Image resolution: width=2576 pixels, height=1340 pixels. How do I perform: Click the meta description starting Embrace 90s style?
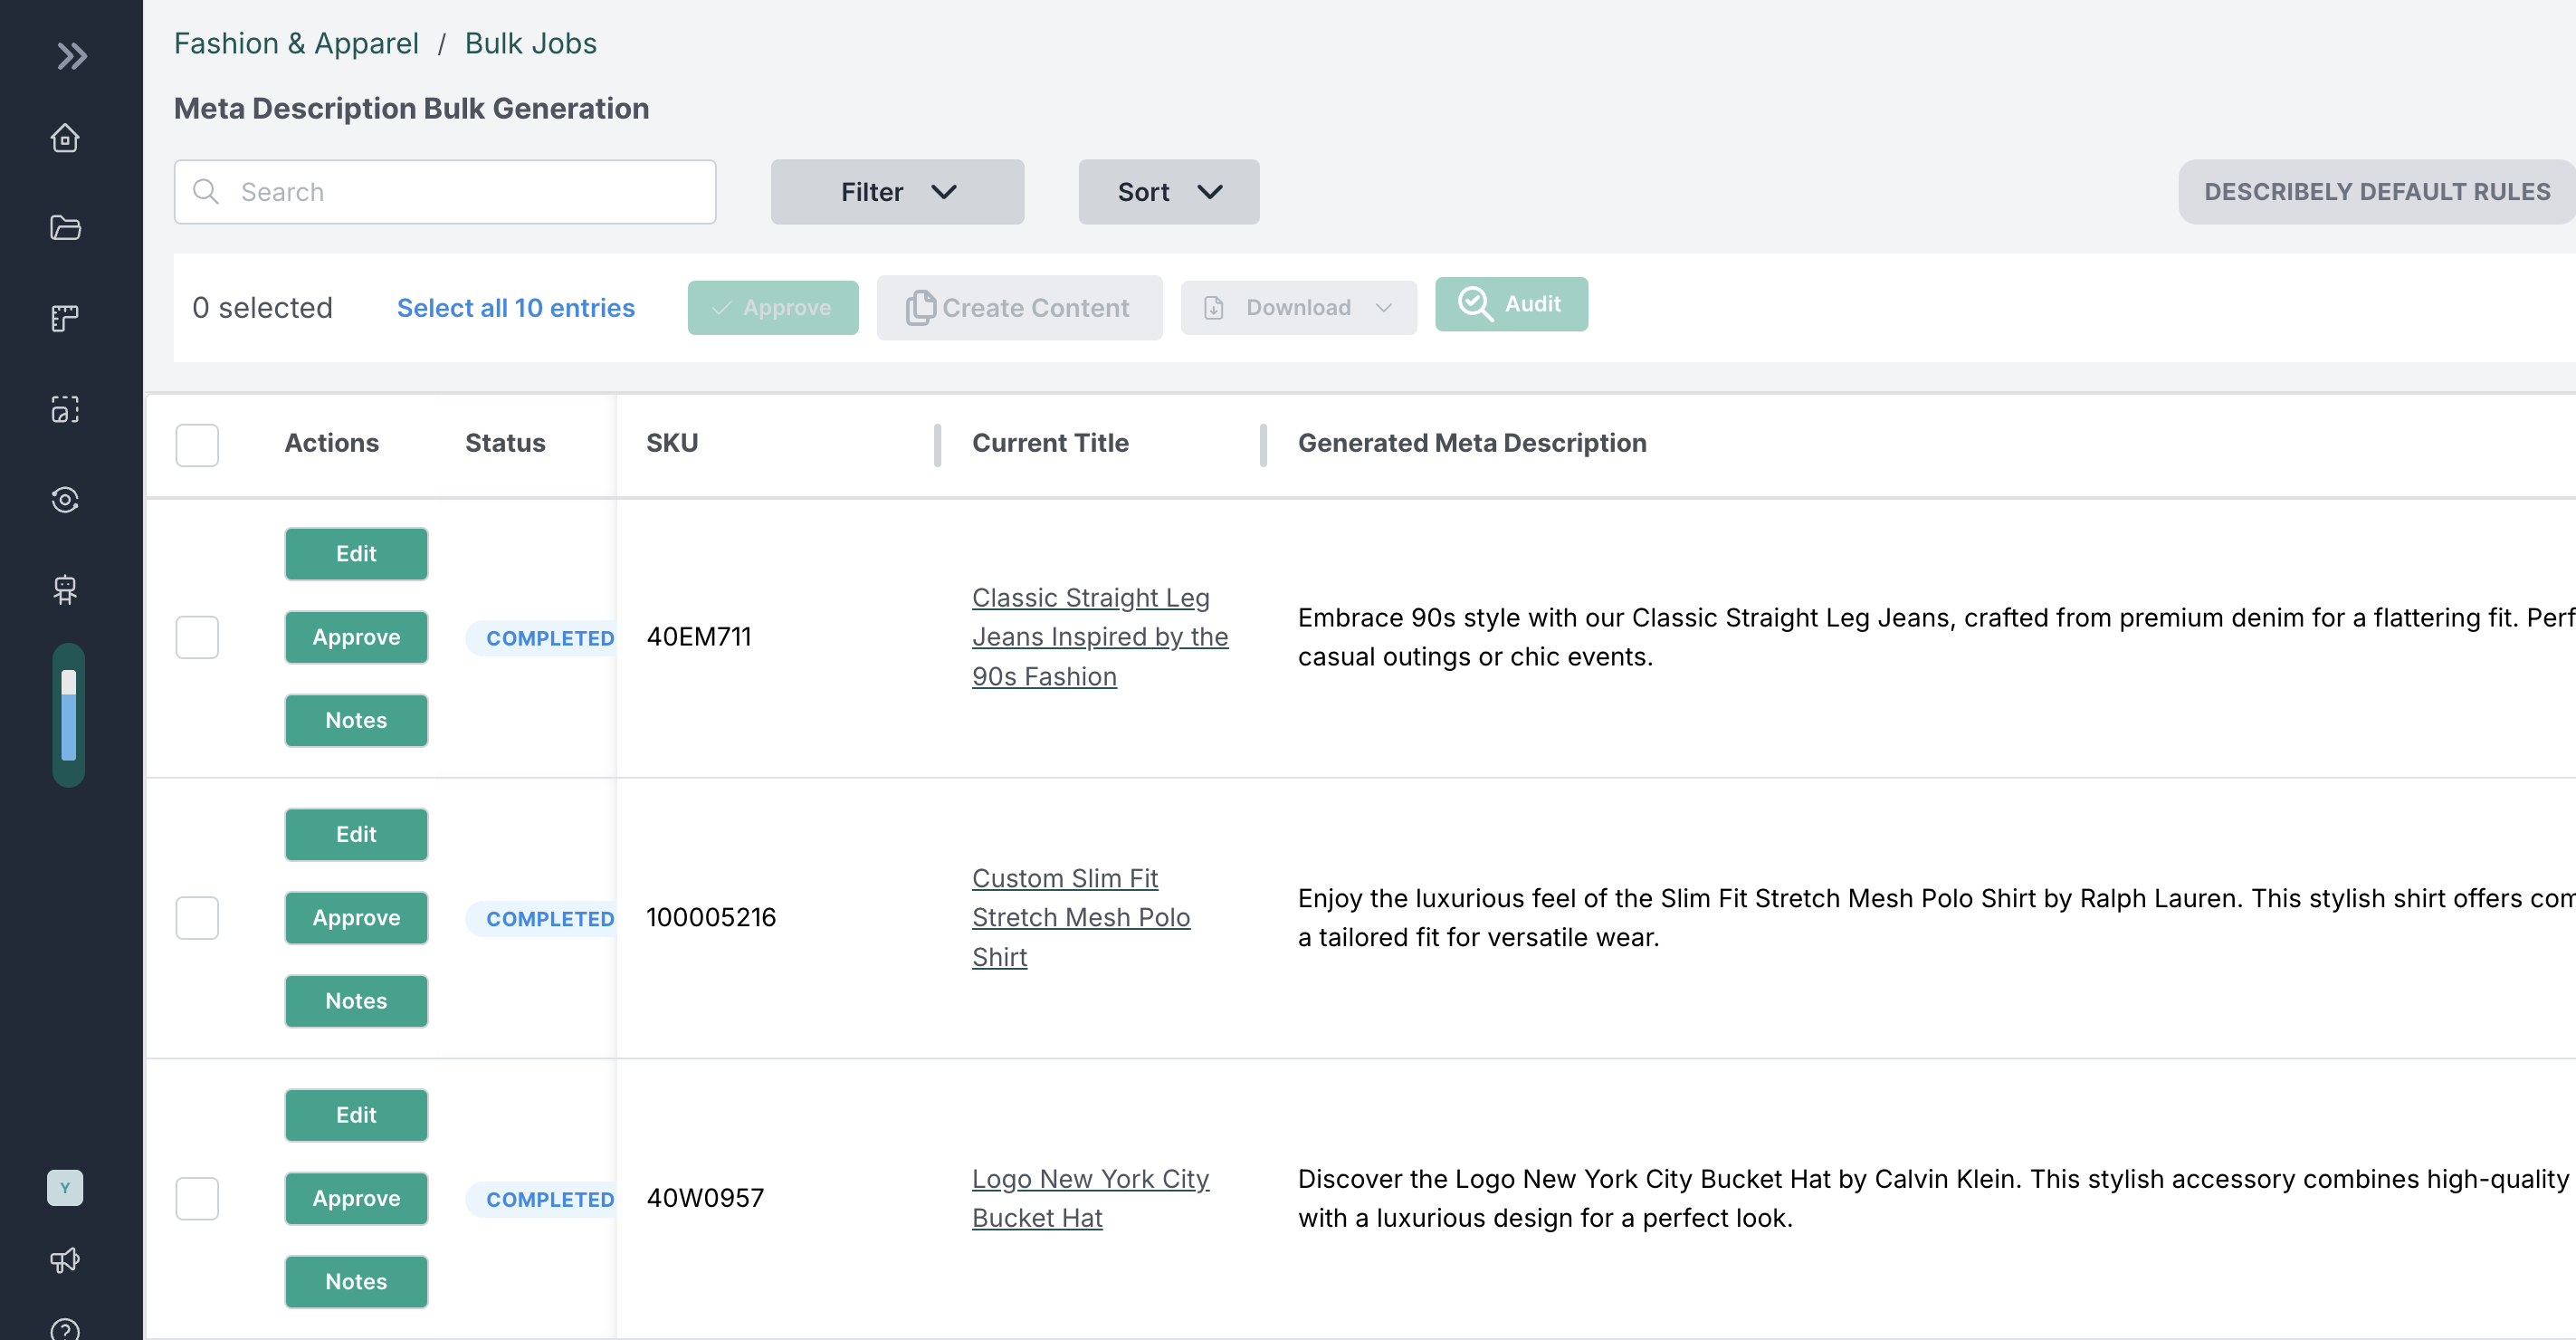pos(1937,637)
